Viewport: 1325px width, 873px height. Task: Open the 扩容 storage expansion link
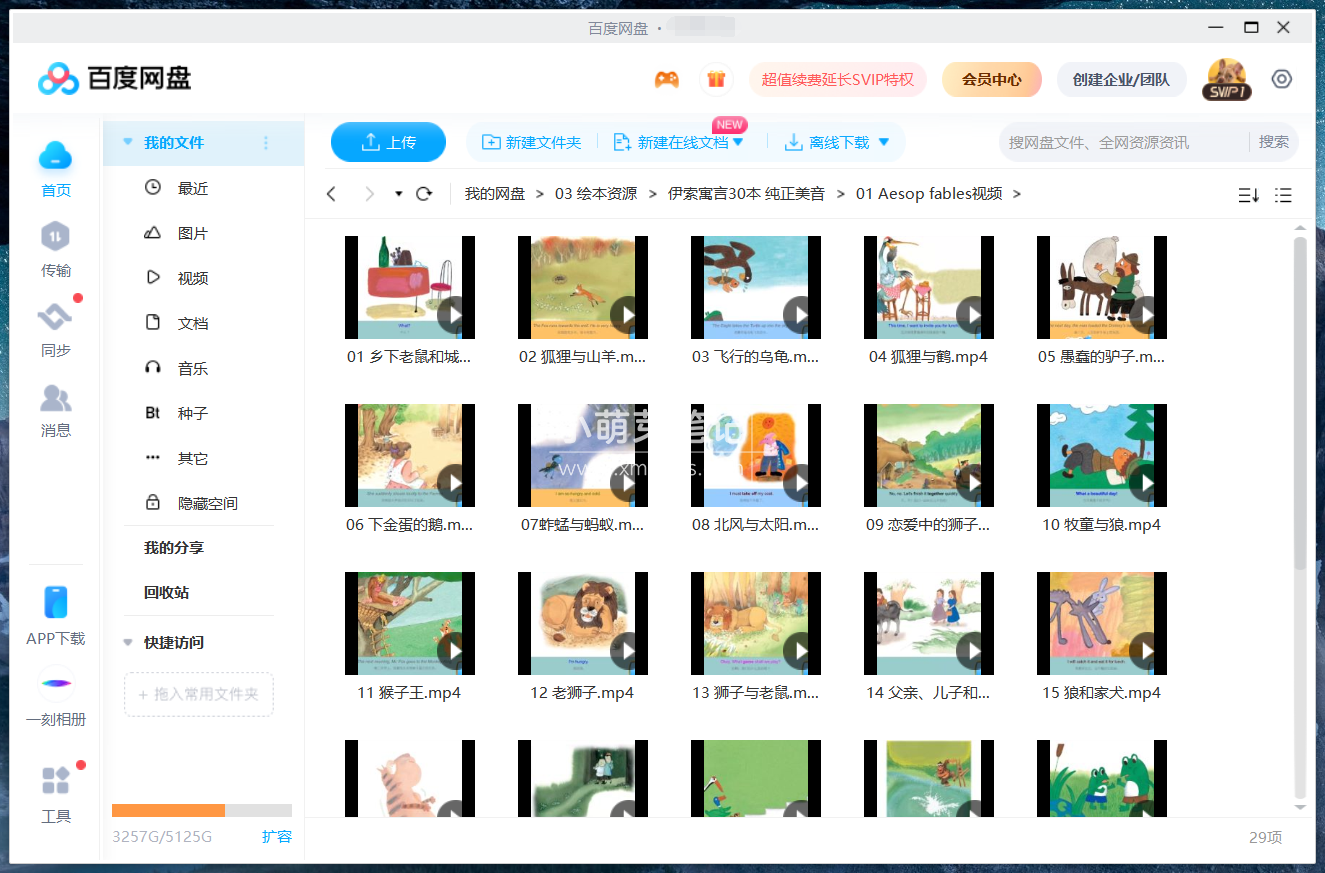tap(277, 837)
